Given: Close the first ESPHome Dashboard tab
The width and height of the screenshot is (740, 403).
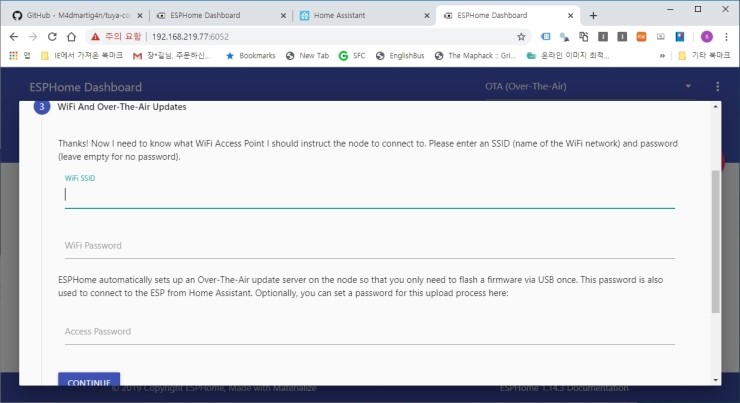Looking at the screenshot, I should [x=283, y=16].
